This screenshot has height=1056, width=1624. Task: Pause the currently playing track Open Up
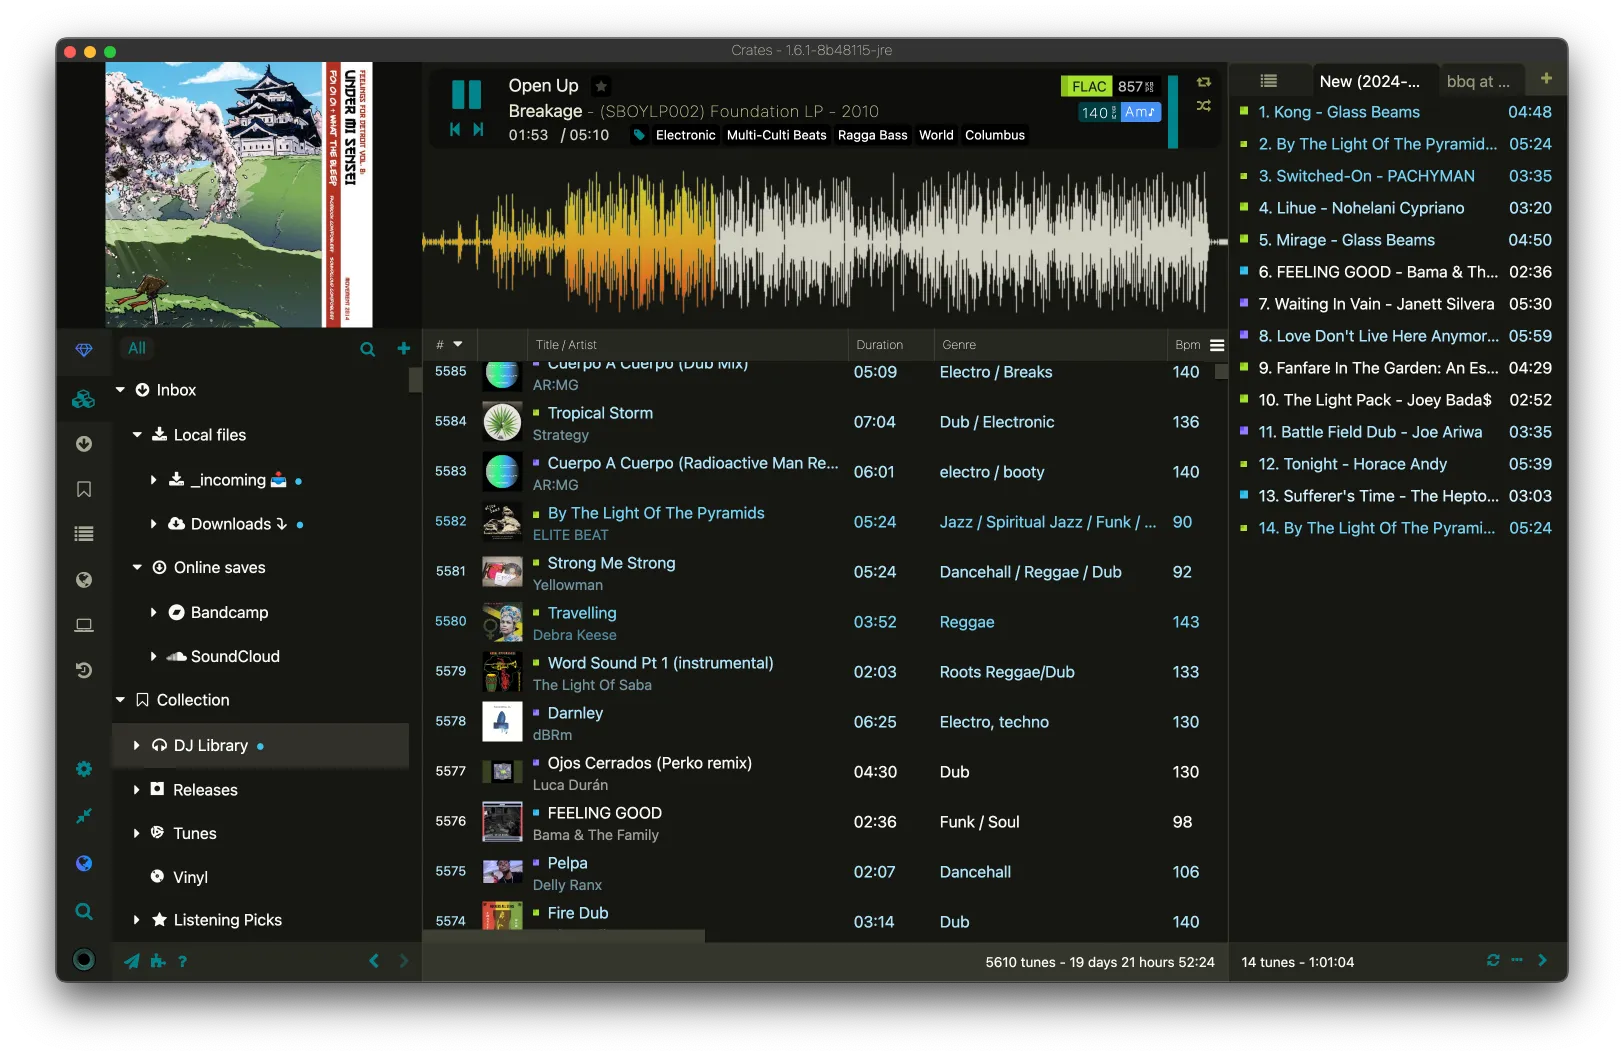pos(467,95)
